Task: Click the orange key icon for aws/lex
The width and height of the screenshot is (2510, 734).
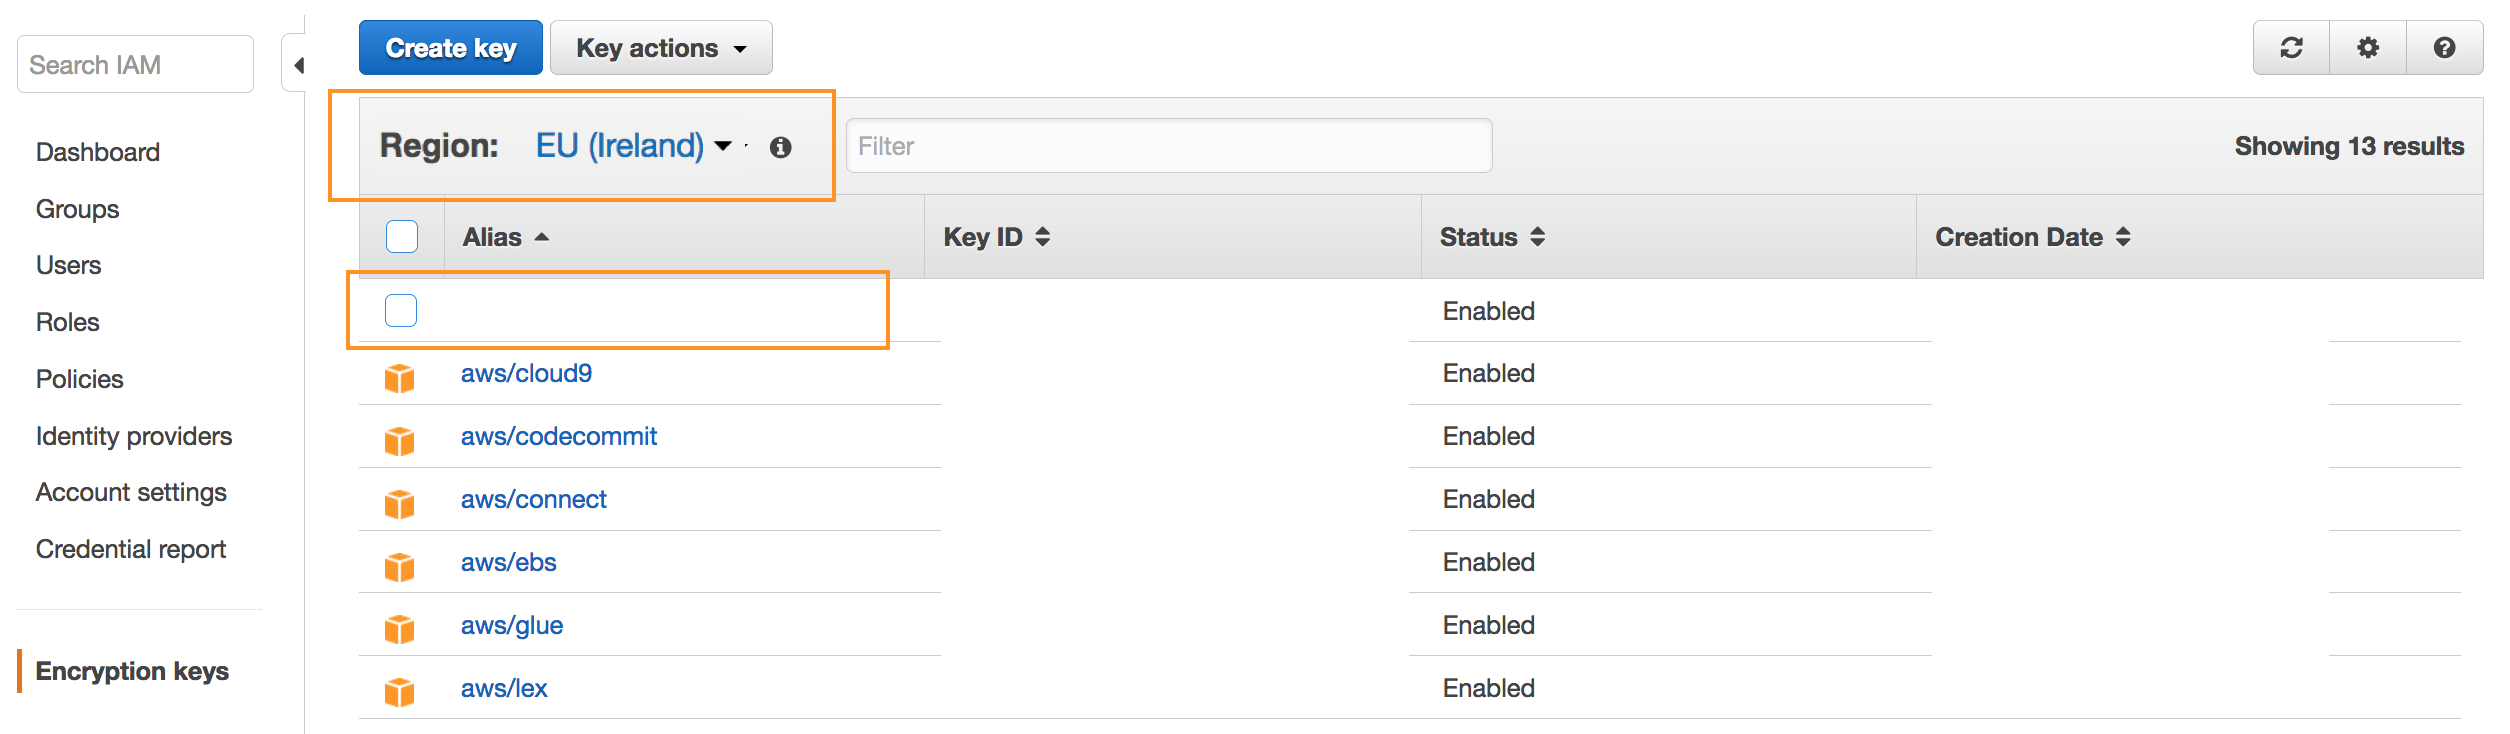Action: [400, 692]
